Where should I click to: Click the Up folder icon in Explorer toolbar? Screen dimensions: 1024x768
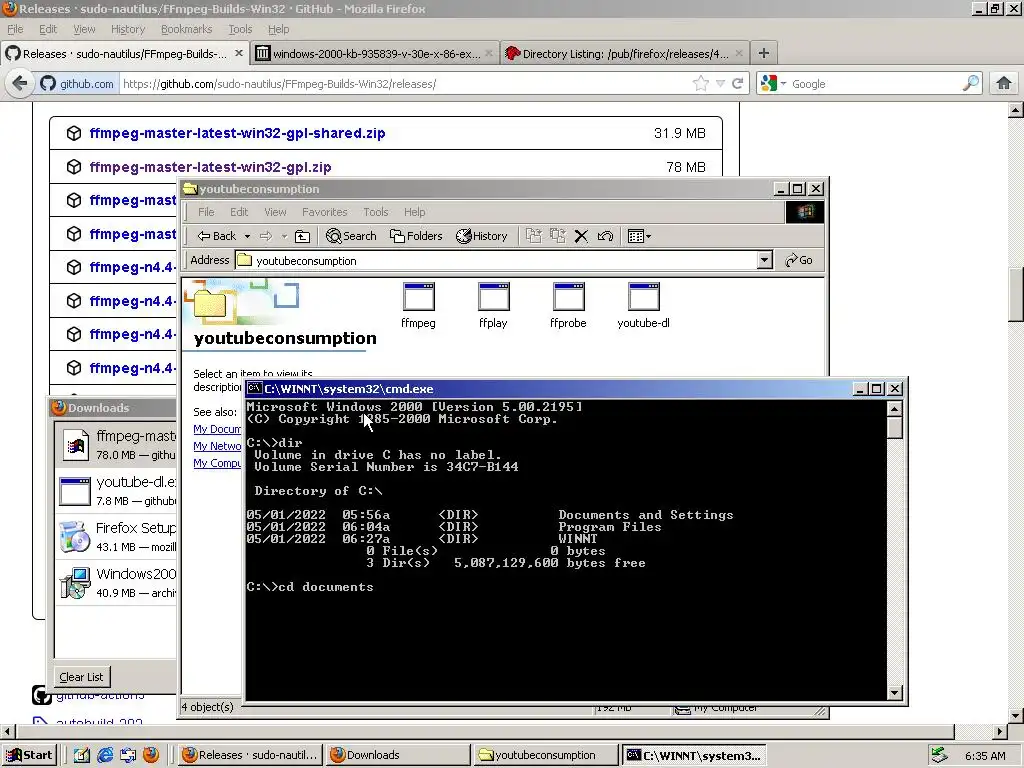pyautogui.click(x=302, y=236)
